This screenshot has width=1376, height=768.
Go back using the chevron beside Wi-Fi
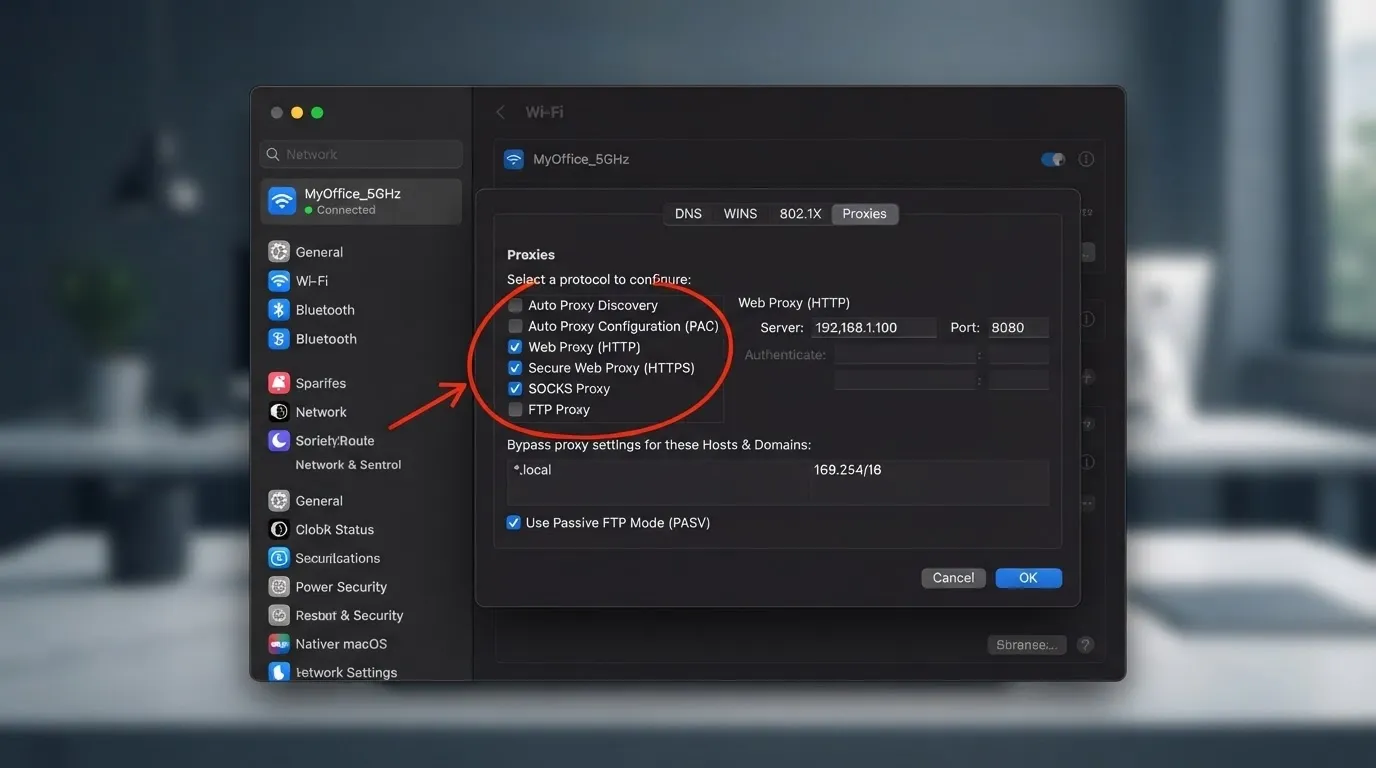(x=501, y=113)
